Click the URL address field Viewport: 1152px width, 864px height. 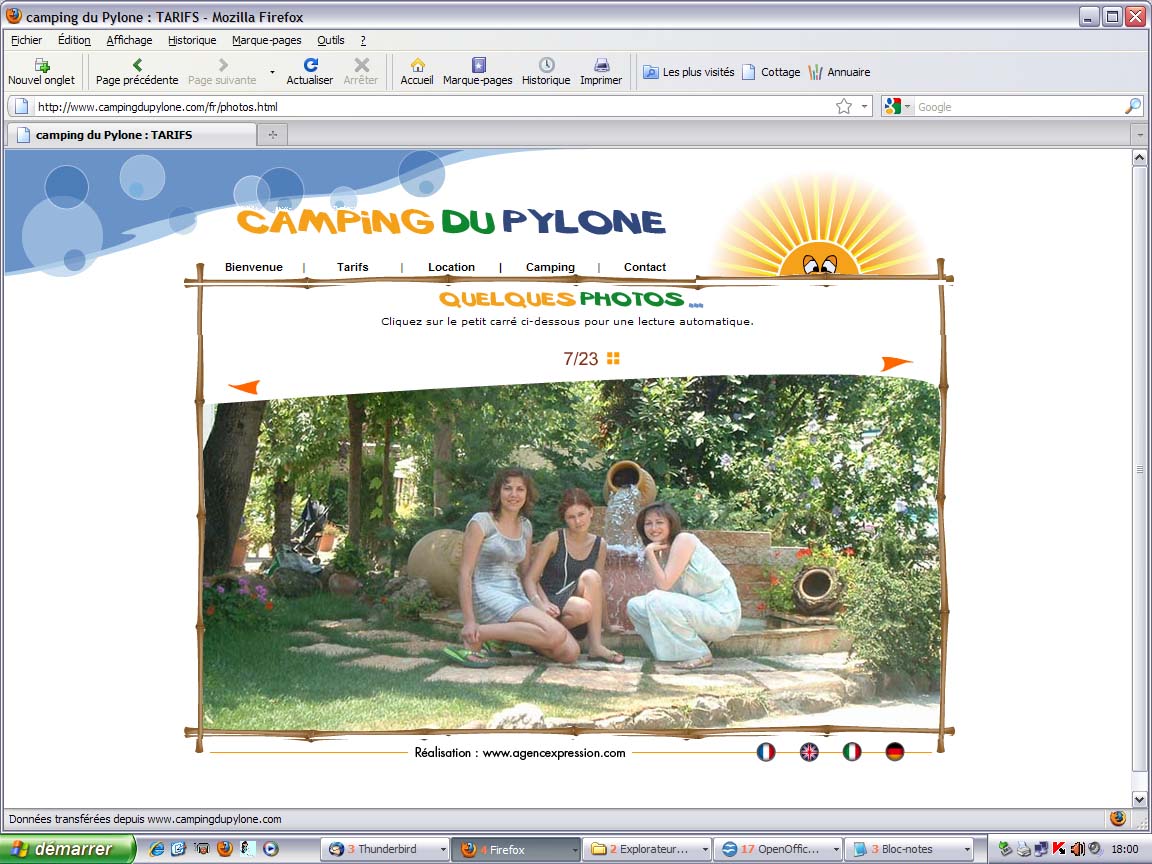click(433, 107)
